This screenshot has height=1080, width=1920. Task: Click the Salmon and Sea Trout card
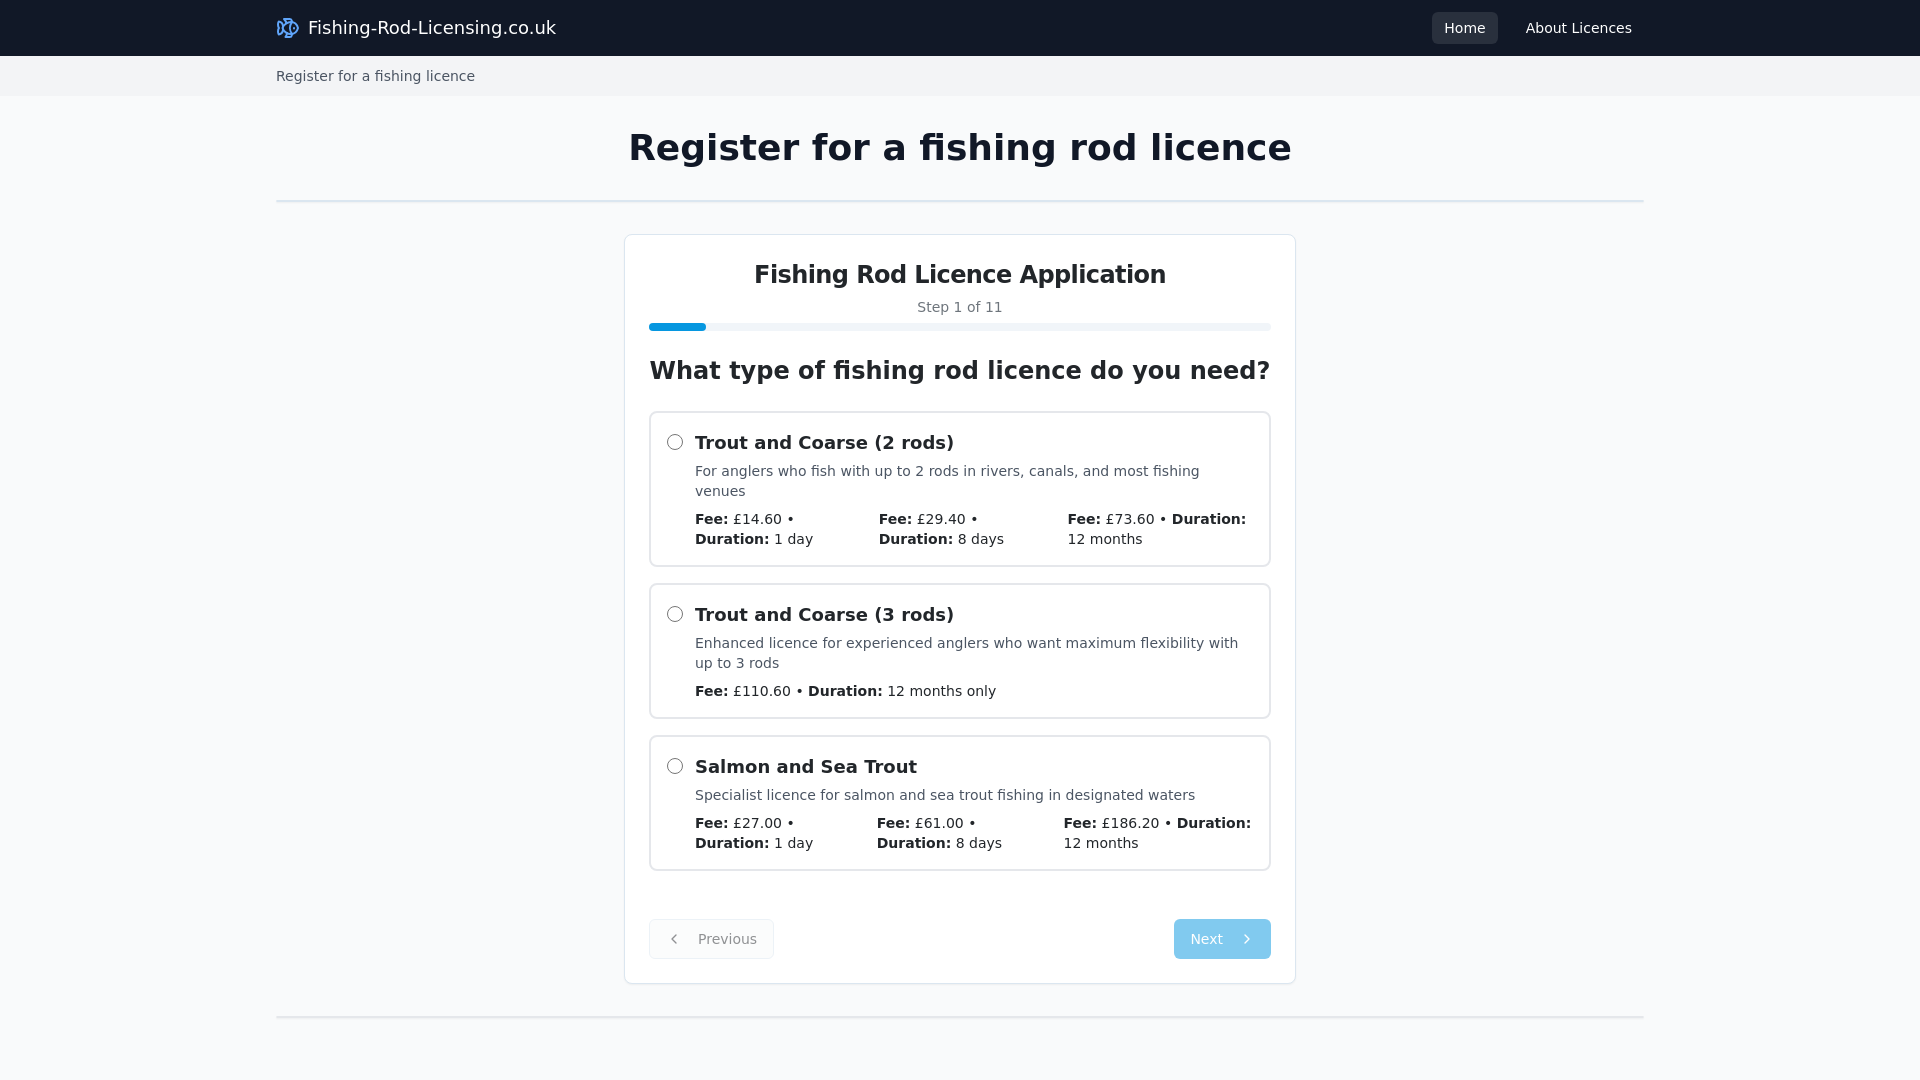959,802
